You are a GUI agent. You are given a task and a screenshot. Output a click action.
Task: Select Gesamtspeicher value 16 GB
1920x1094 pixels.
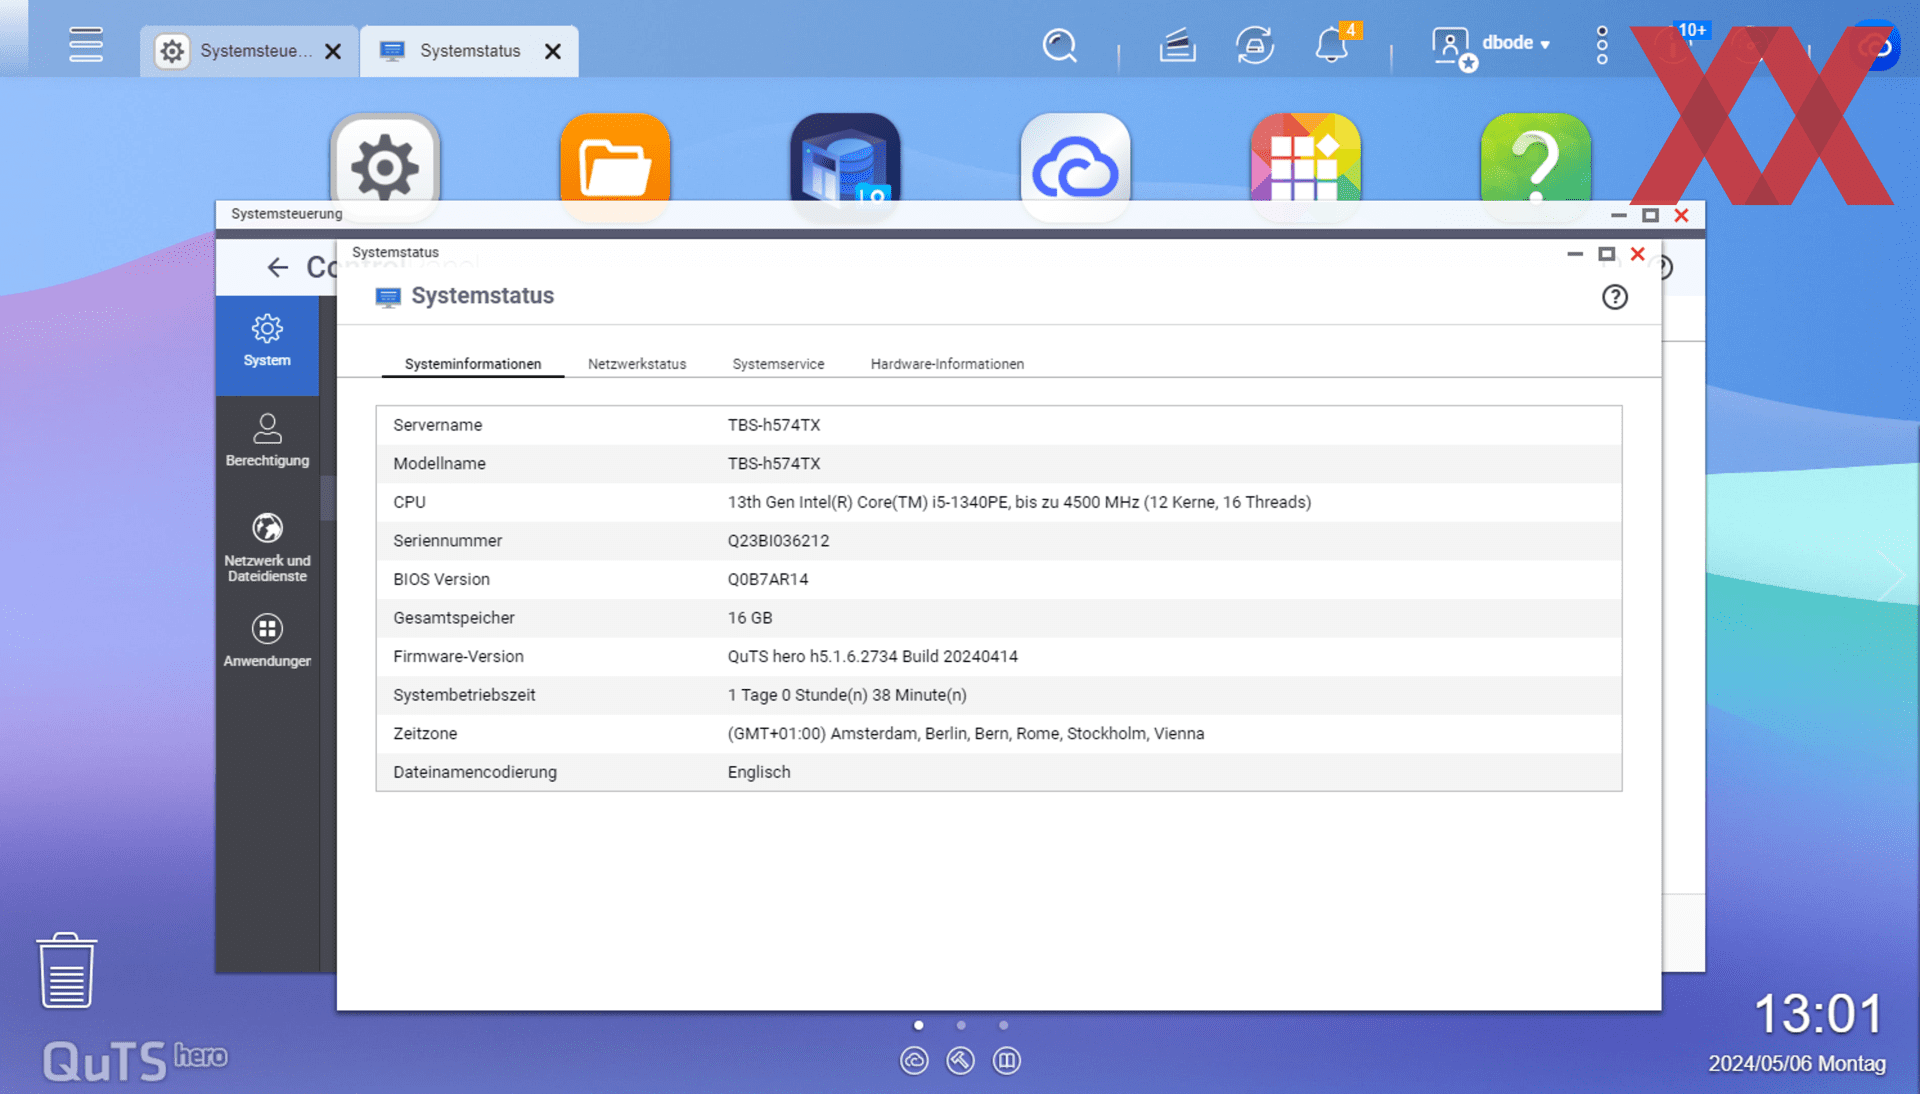pyautogui.click(x=750, y=618)
